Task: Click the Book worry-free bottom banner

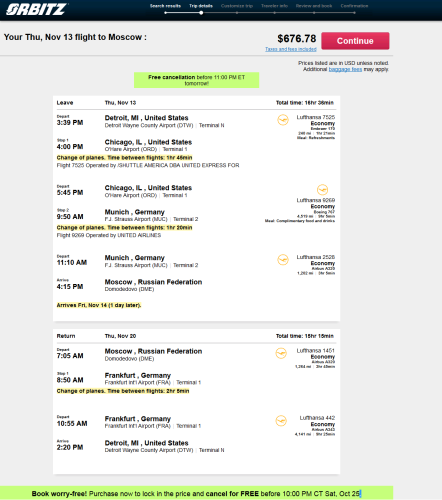Action: click(x=197, y=493)
